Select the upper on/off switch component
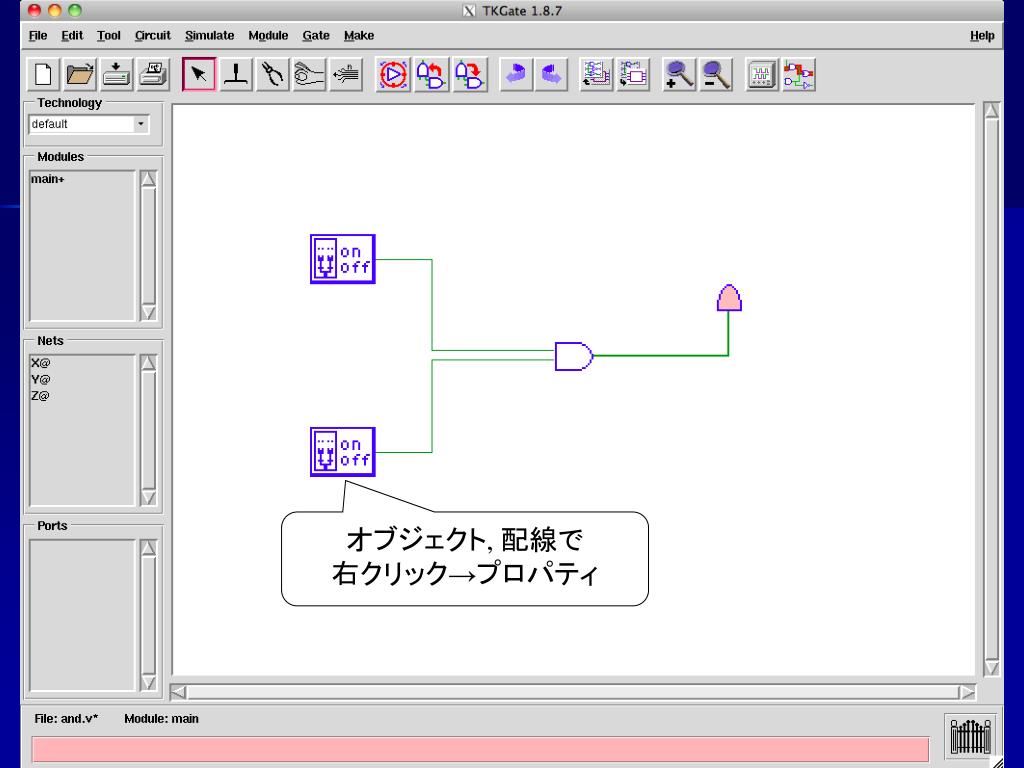 (x=343, y=259)
